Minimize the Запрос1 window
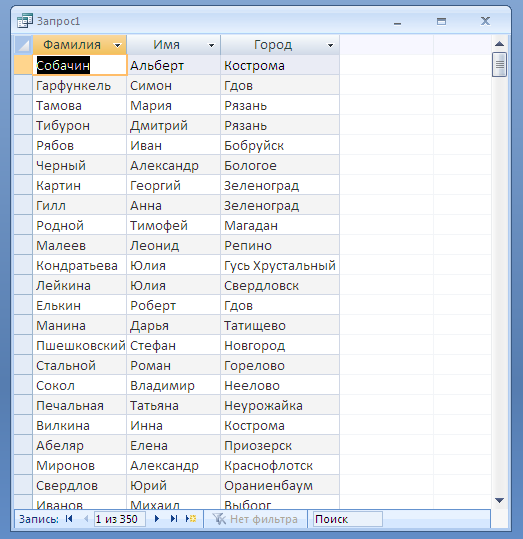Screen dimensions: 523x539 pyautogui.click(x=397, y=22)
